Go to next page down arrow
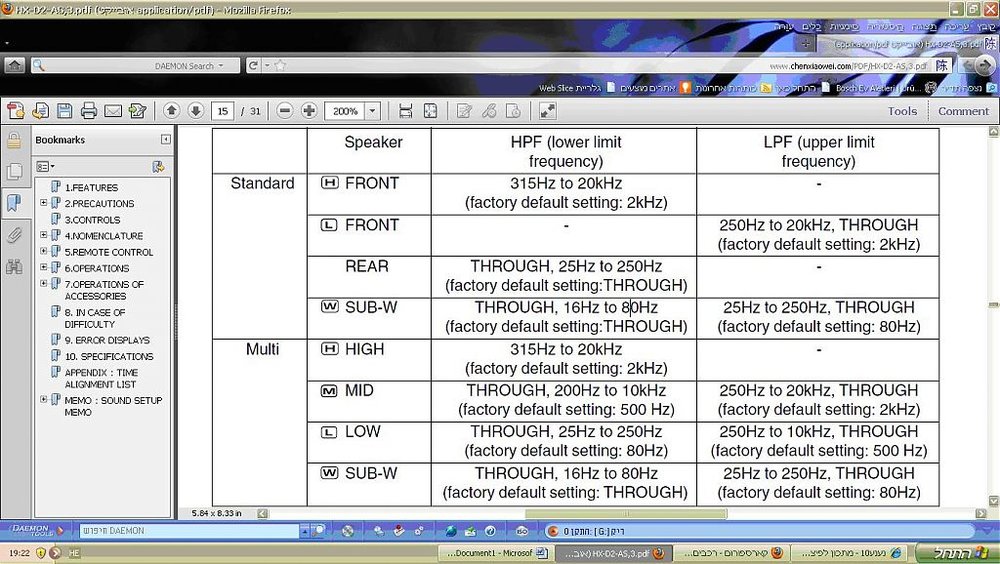 pyautogui.click(x=196, y=111)
